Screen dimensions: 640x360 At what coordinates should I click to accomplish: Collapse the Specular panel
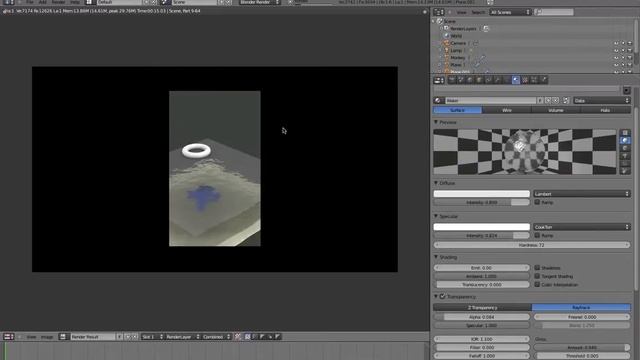point(436,216)
